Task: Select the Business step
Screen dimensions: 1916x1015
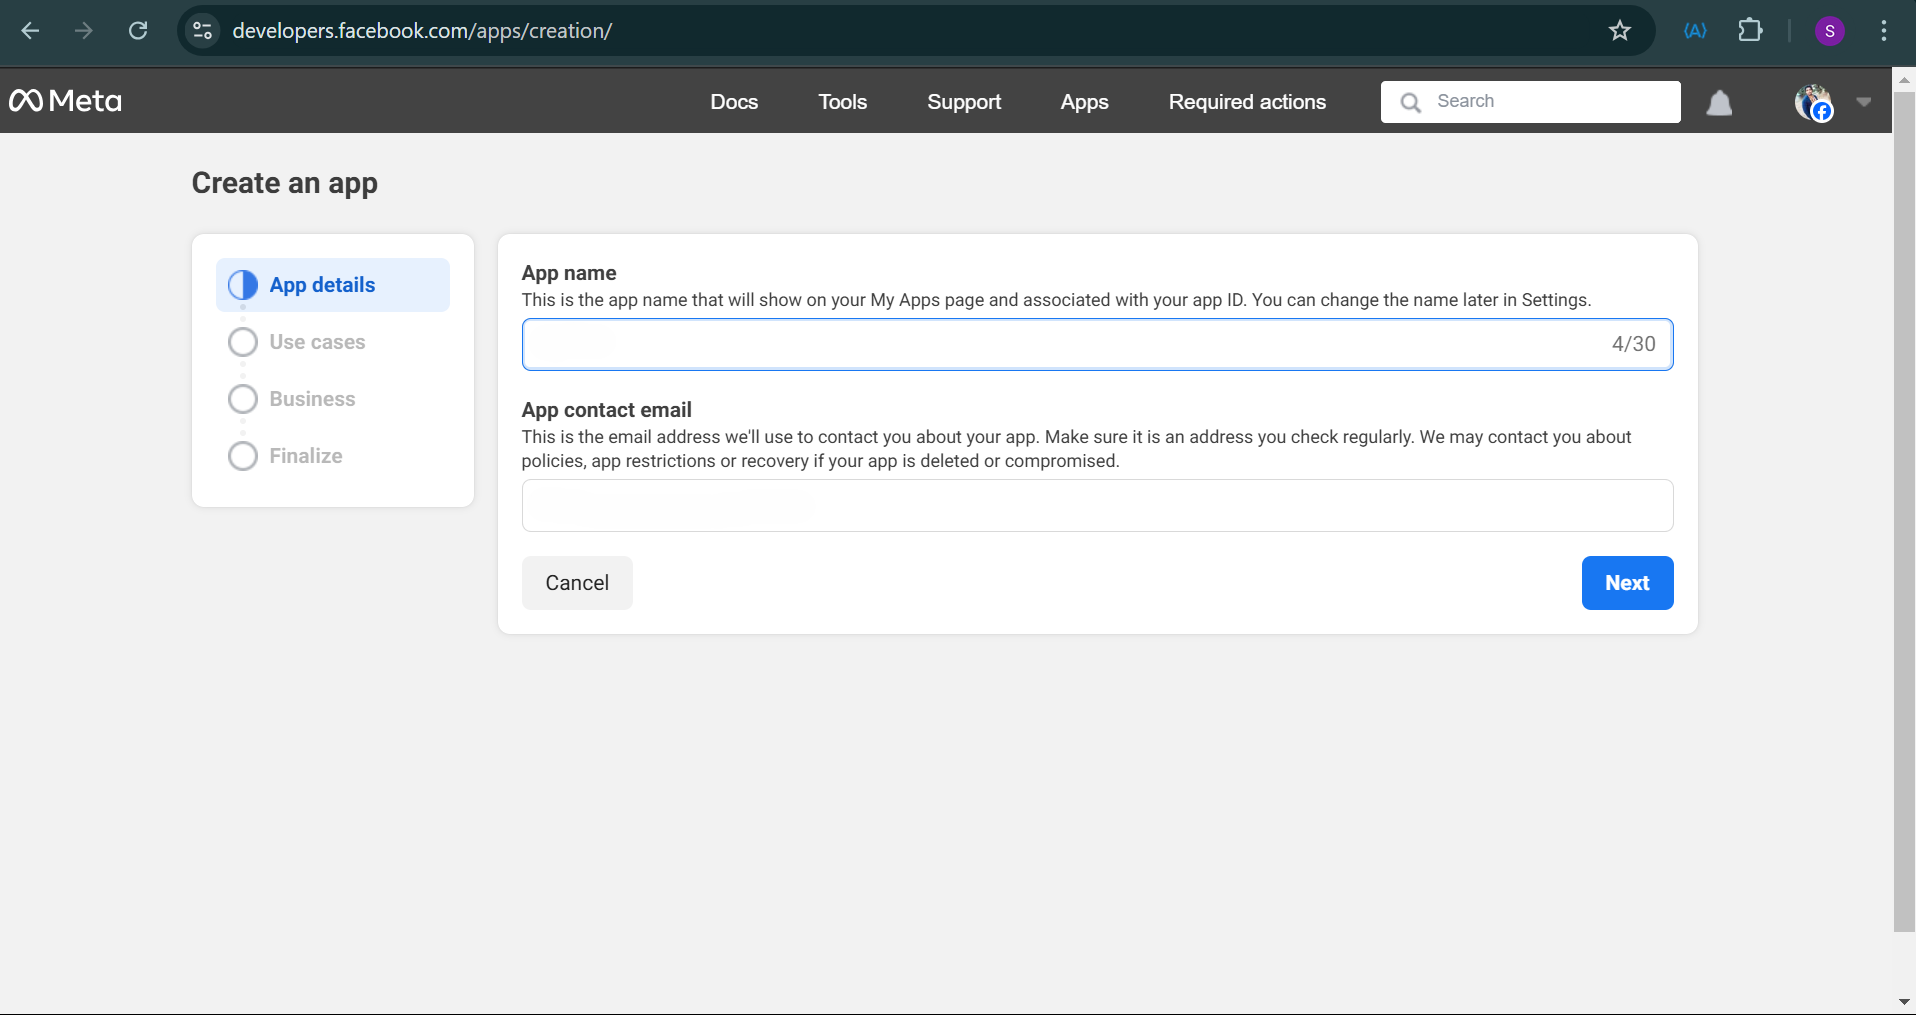Action: point(312,398)
